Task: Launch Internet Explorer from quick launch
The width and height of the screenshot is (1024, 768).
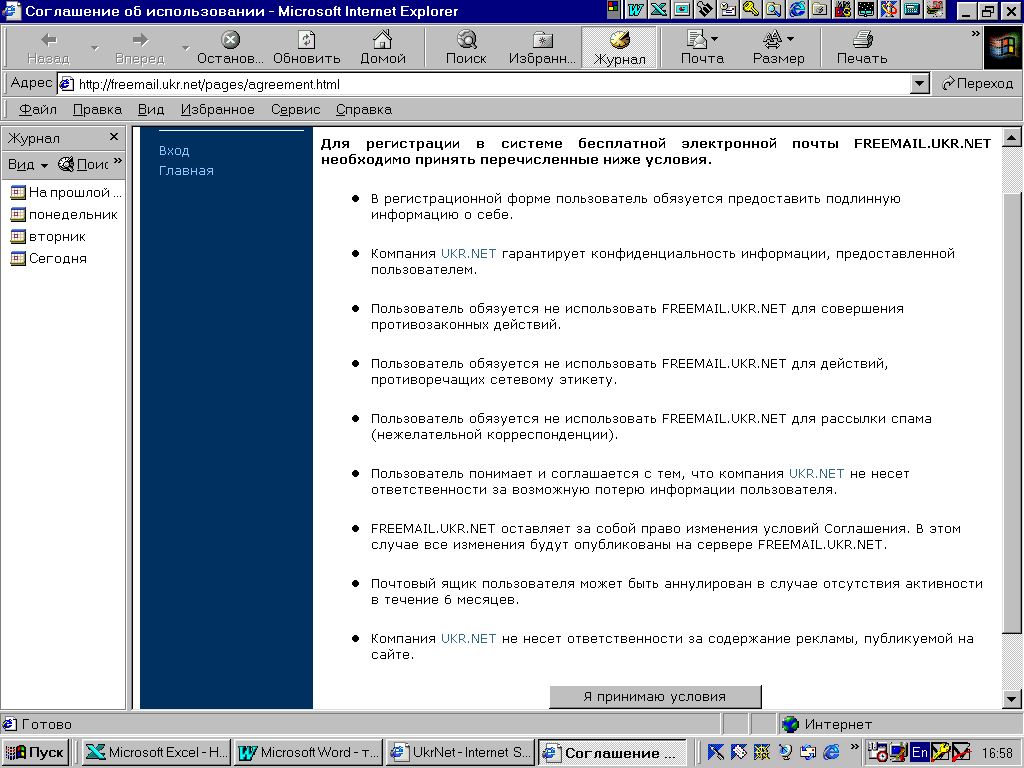Action: 831,752
